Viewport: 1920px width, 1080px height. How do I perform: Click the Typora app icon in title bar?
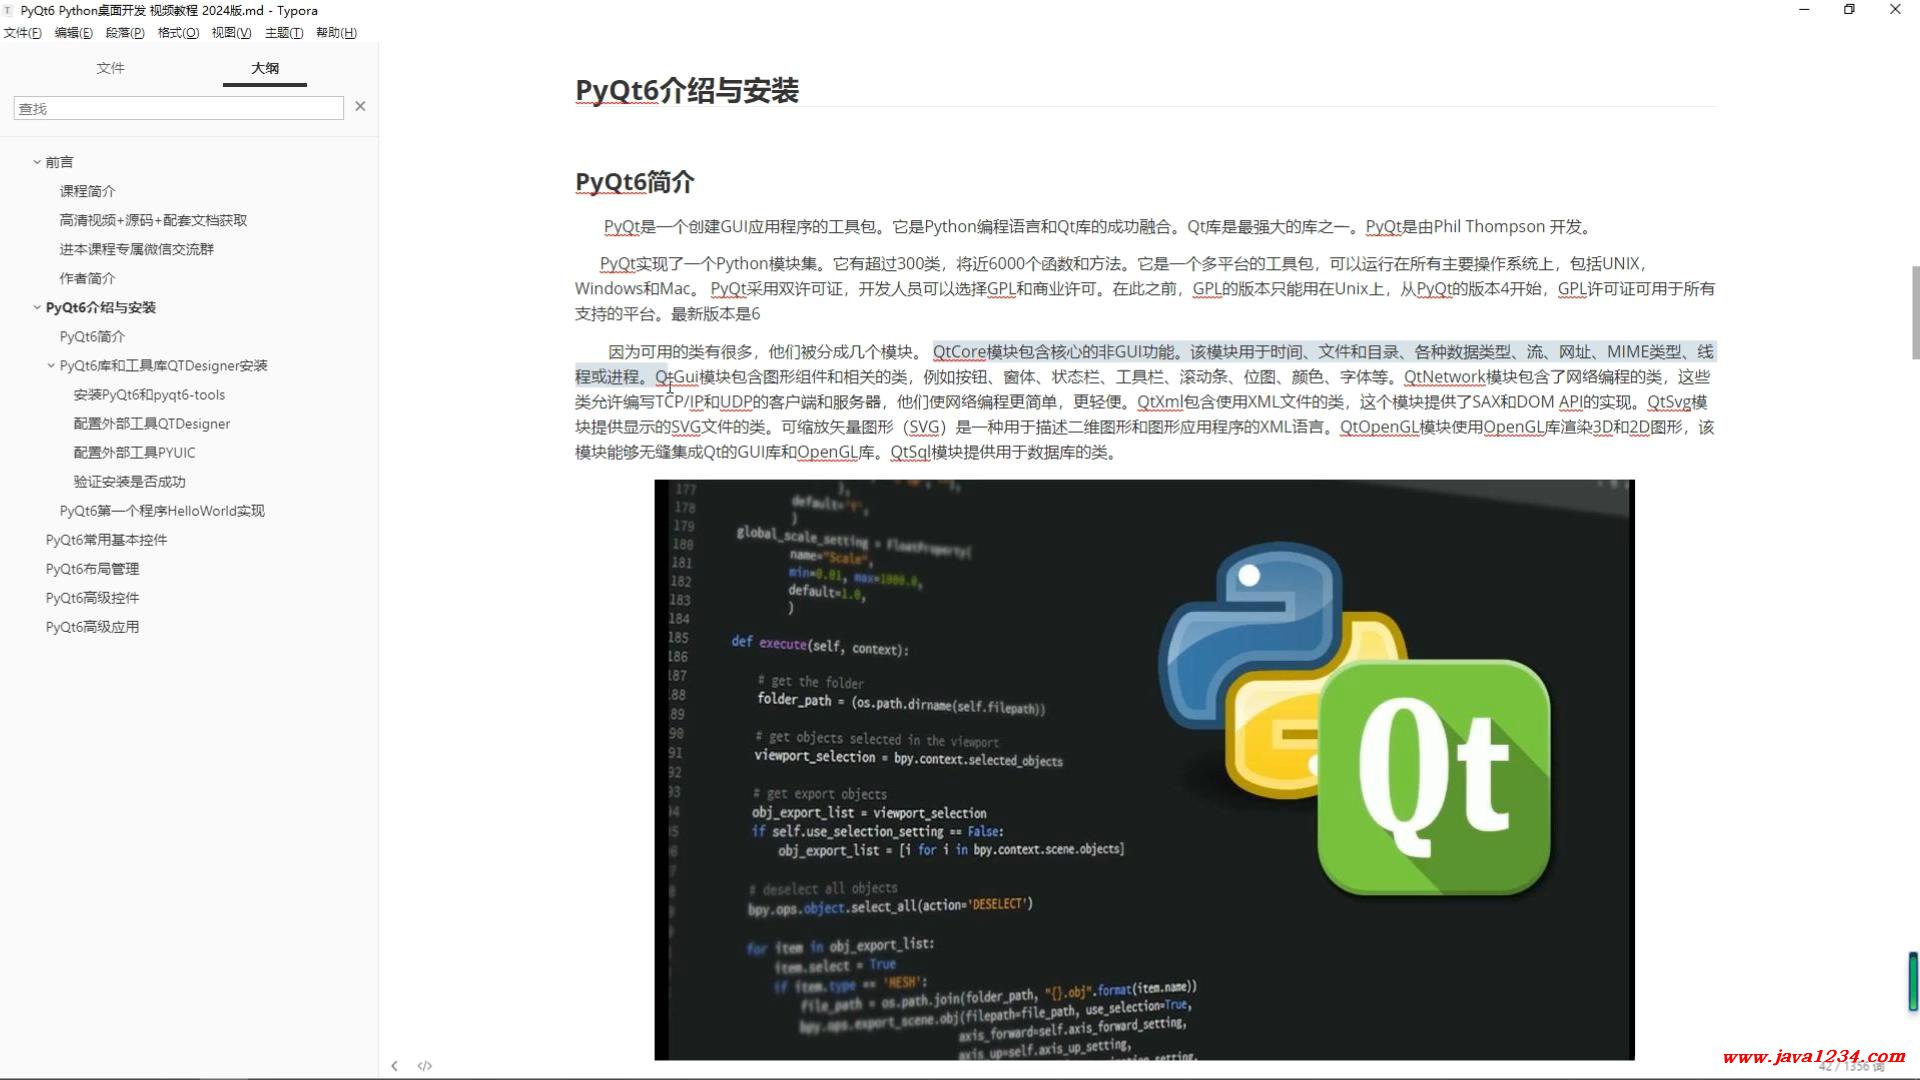pyautogui.click(x=8, y=10)
